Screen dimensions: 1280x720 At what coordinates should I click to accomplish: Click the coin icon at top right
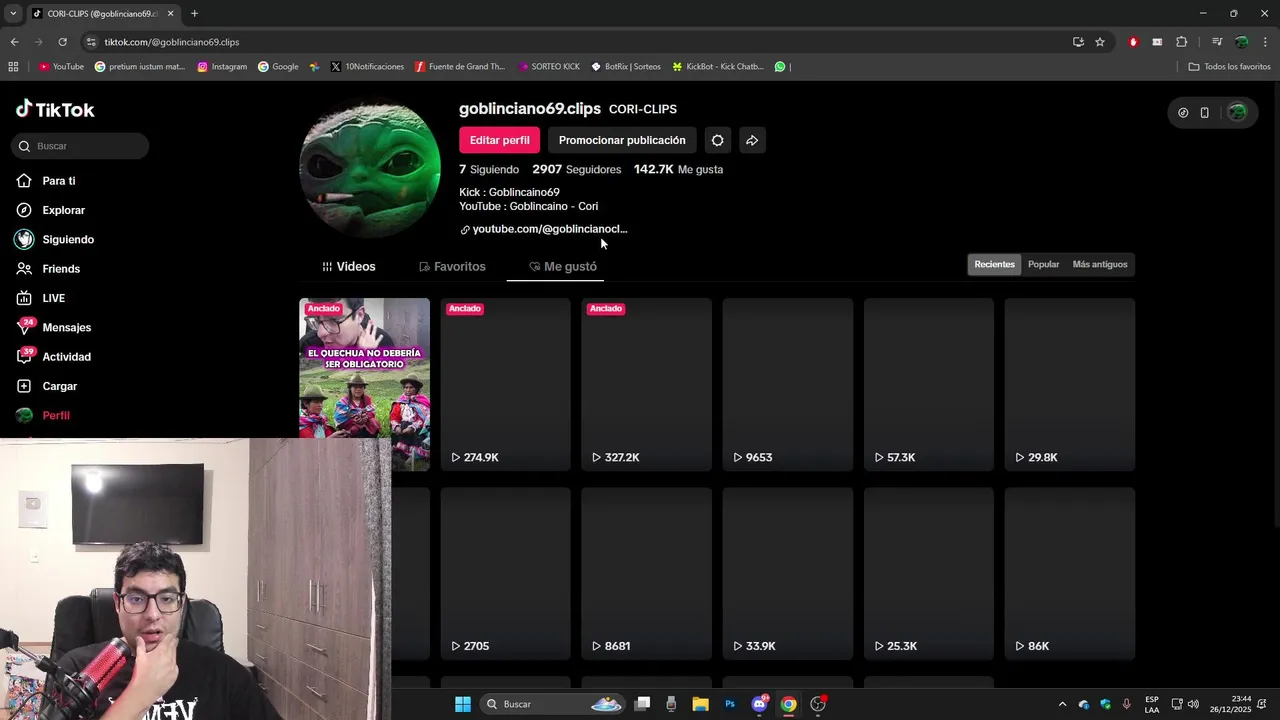click(x=1183, y=113)
